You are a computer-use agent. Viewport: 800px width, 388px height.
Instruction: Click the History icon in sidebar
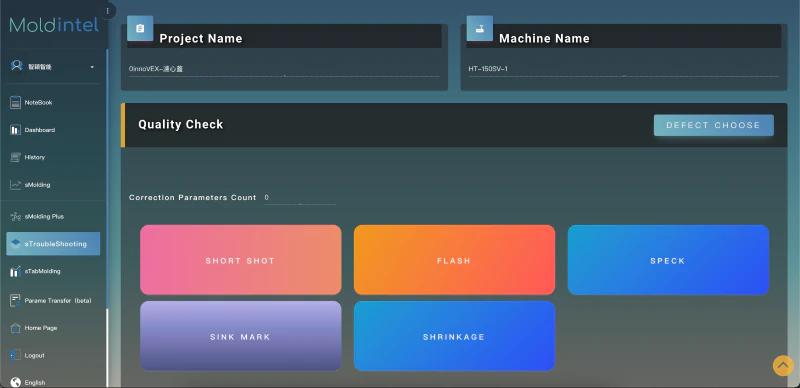click(x=15, y=157)
